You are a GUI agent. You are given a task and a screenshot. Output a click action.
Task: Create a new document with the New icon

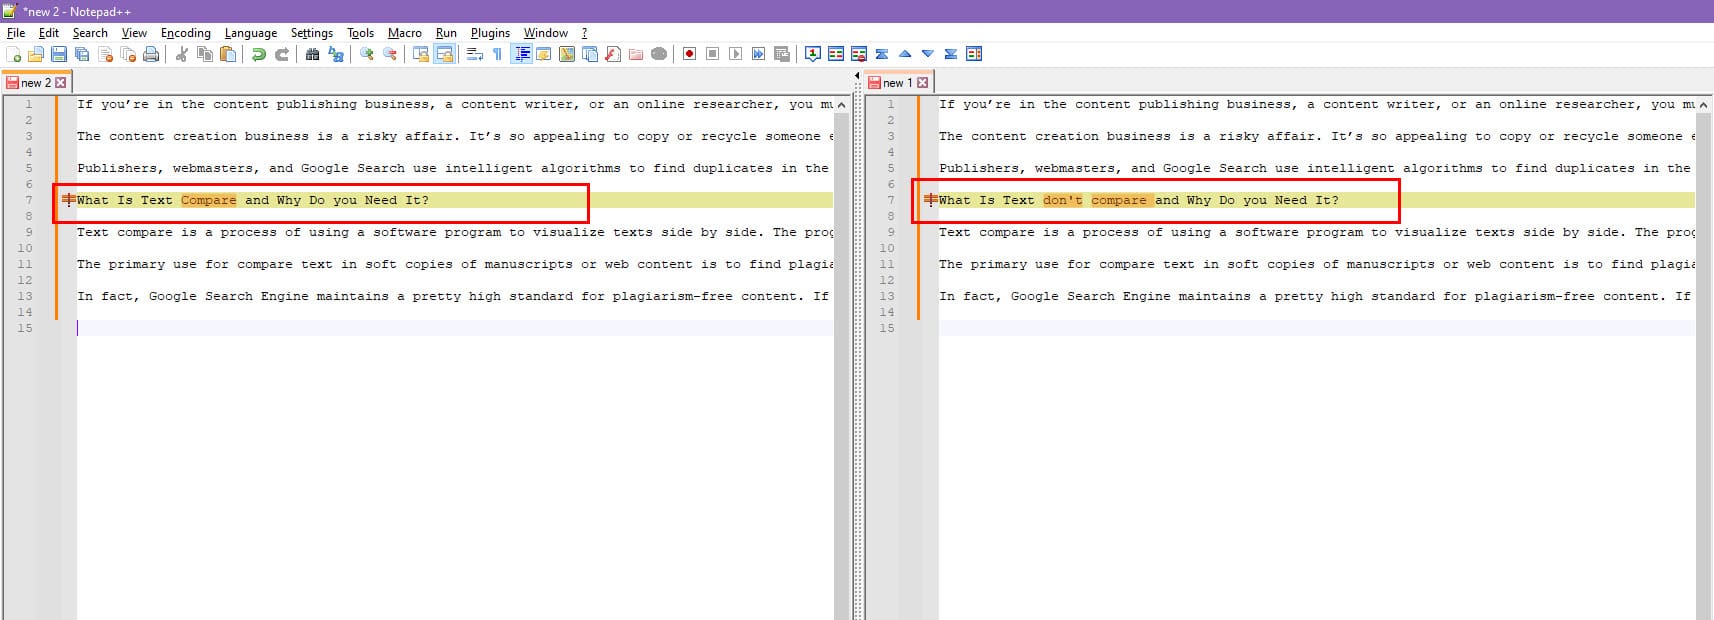(x=14, y=54)
